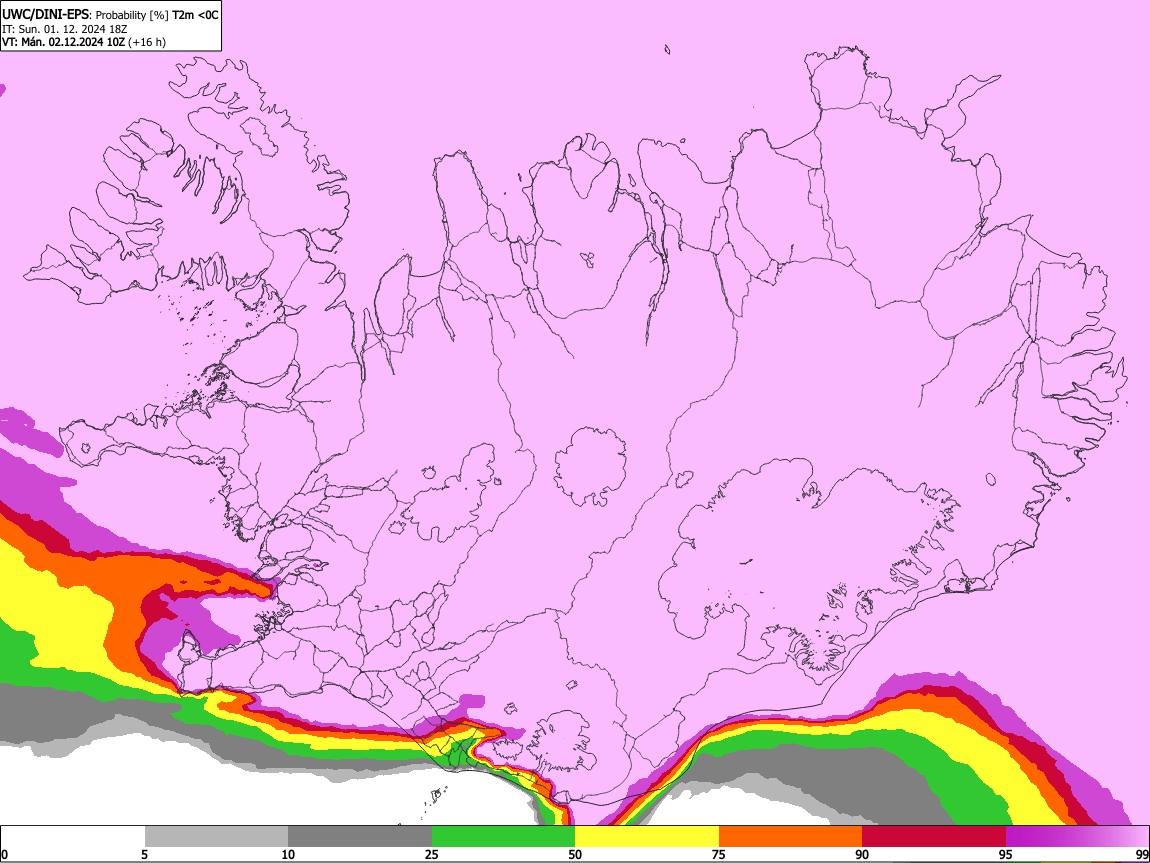The height and width of the screenshot is (863, 1150).
Task: Click the dark gray 10–25% legend swatch
Action: click(x=360, y=836)
